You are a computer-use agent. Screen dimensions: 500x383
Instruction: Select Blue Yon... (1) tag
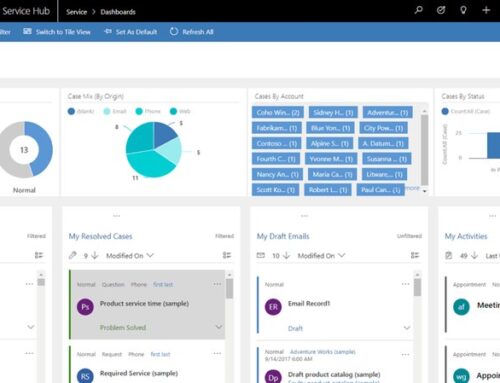[330, 128]
